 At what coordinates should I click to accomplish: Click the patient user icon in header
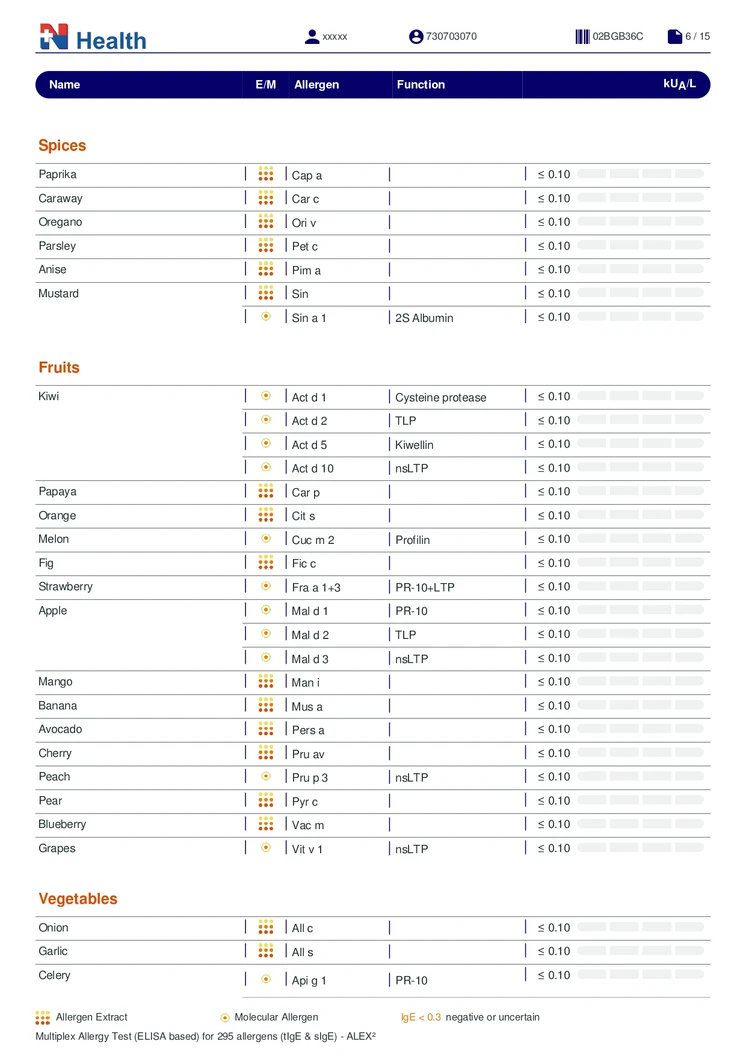pos(312,37)
